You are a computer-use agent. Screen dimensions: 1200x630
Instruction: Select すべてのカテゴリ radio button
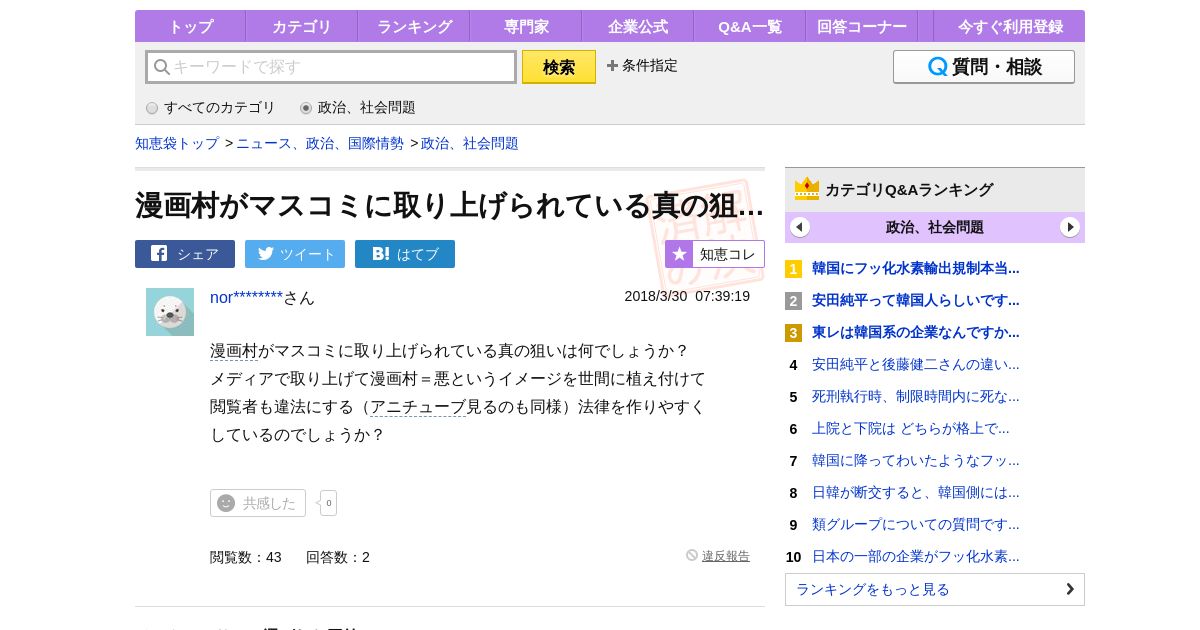point(152,108)
